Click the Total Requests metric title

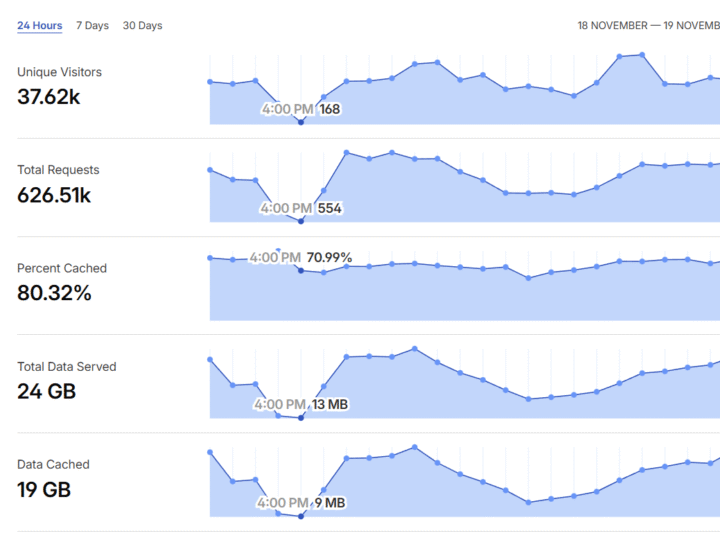click(58, 170)
